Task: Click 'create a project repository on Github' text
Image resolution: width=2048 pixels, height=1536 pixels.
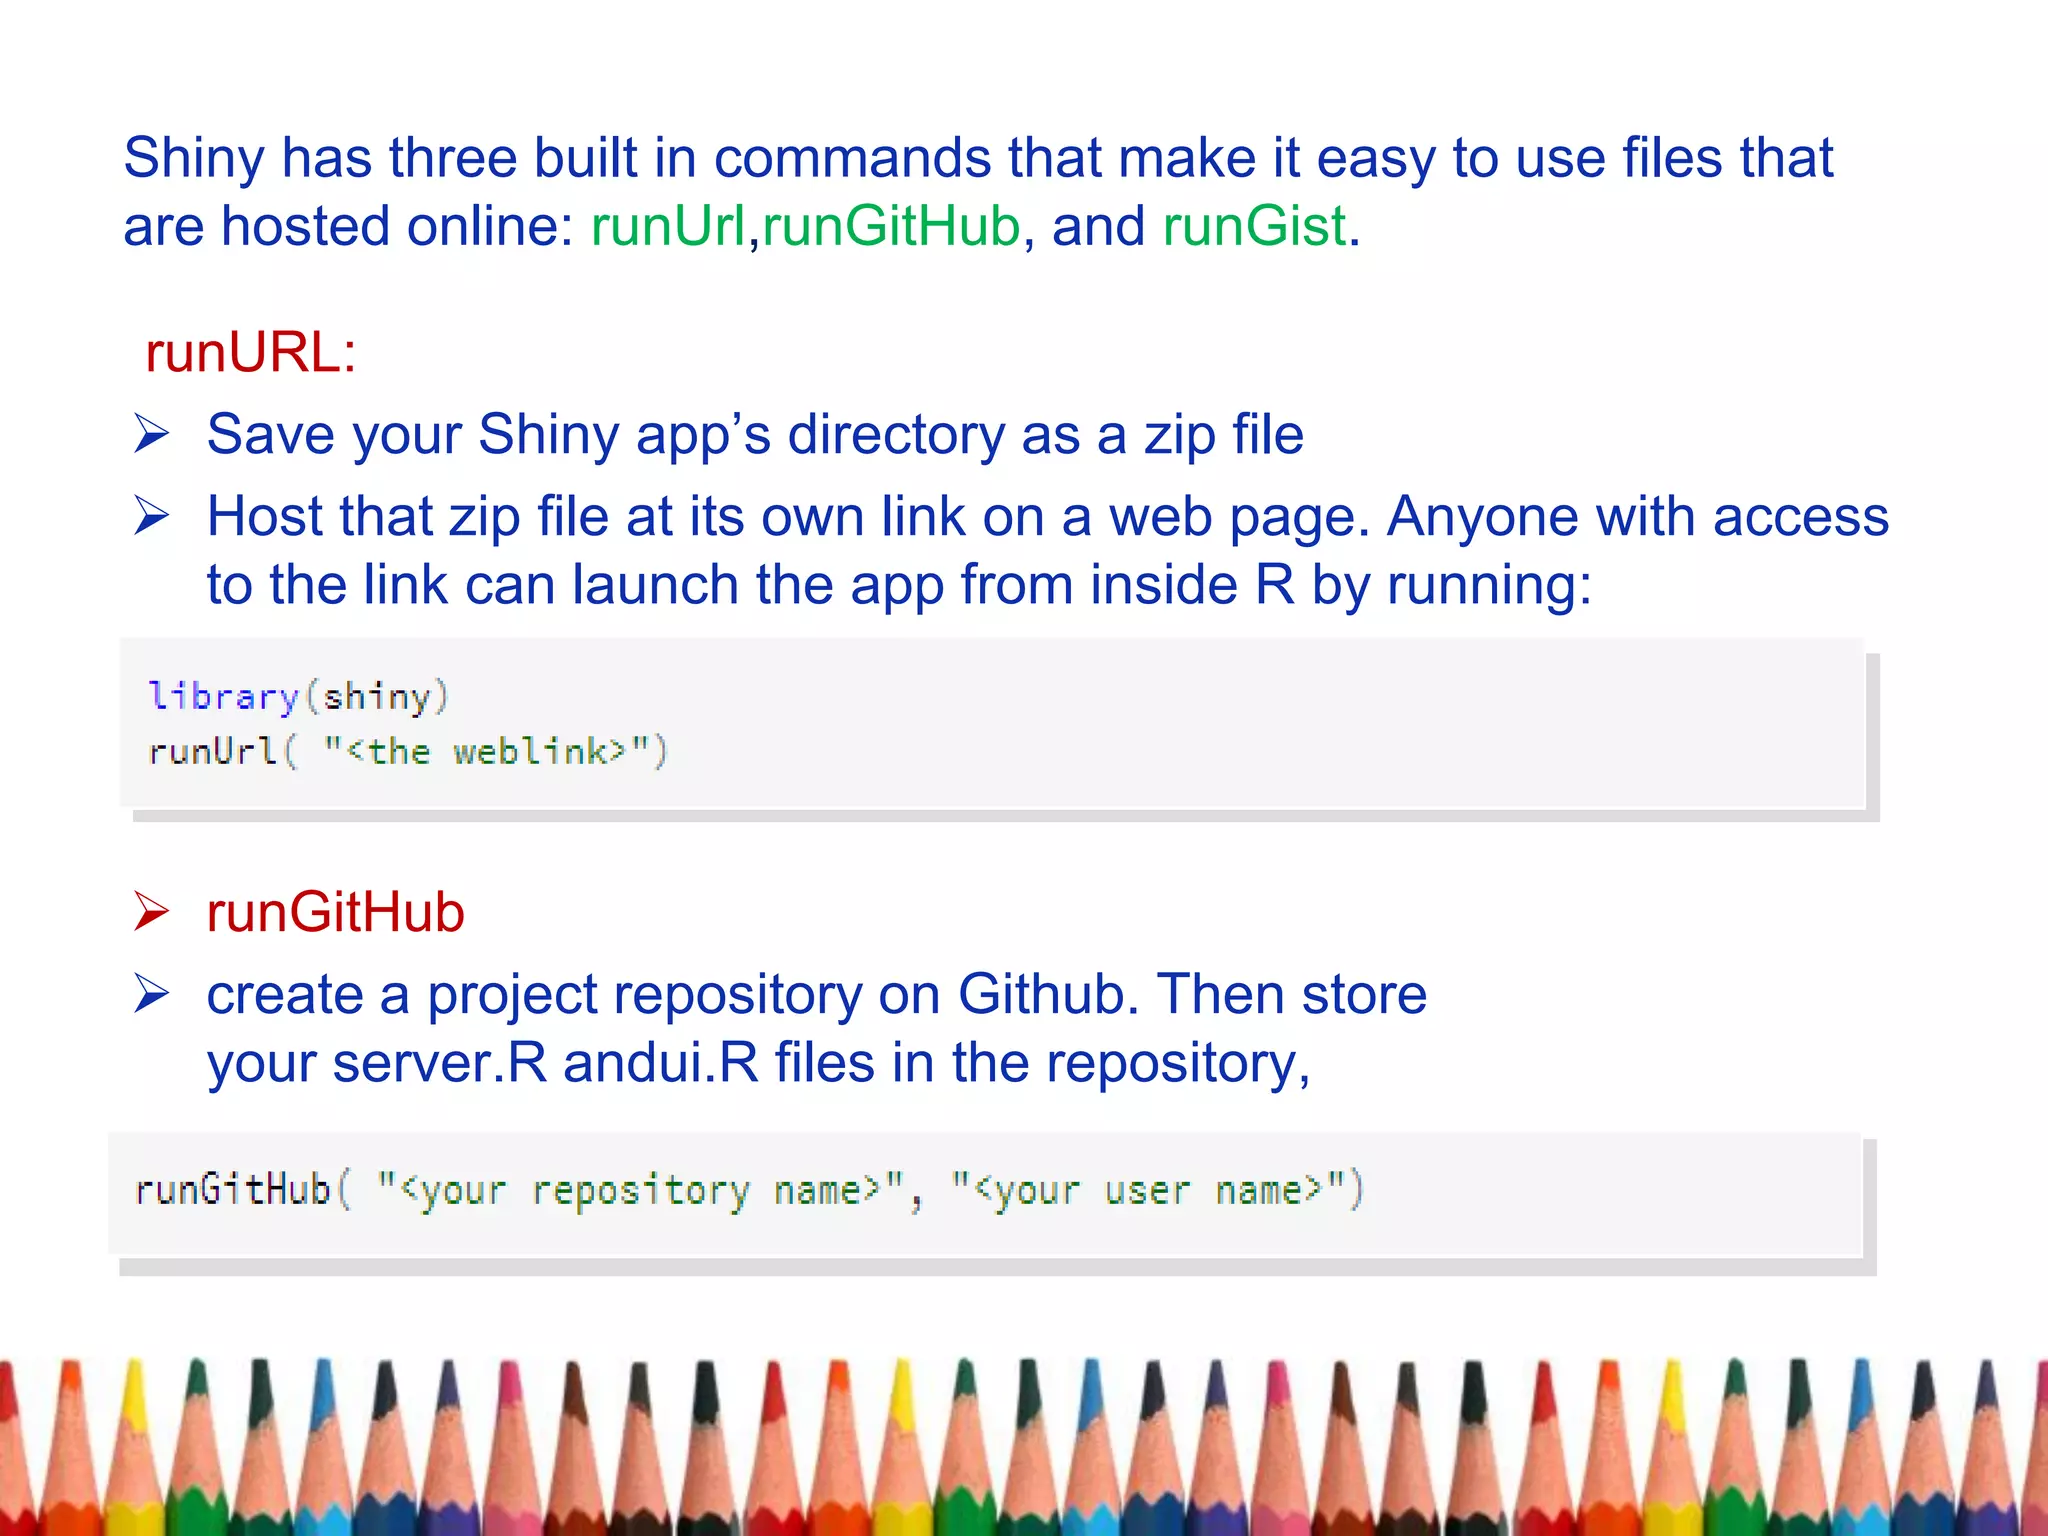Action: (817, 995)
